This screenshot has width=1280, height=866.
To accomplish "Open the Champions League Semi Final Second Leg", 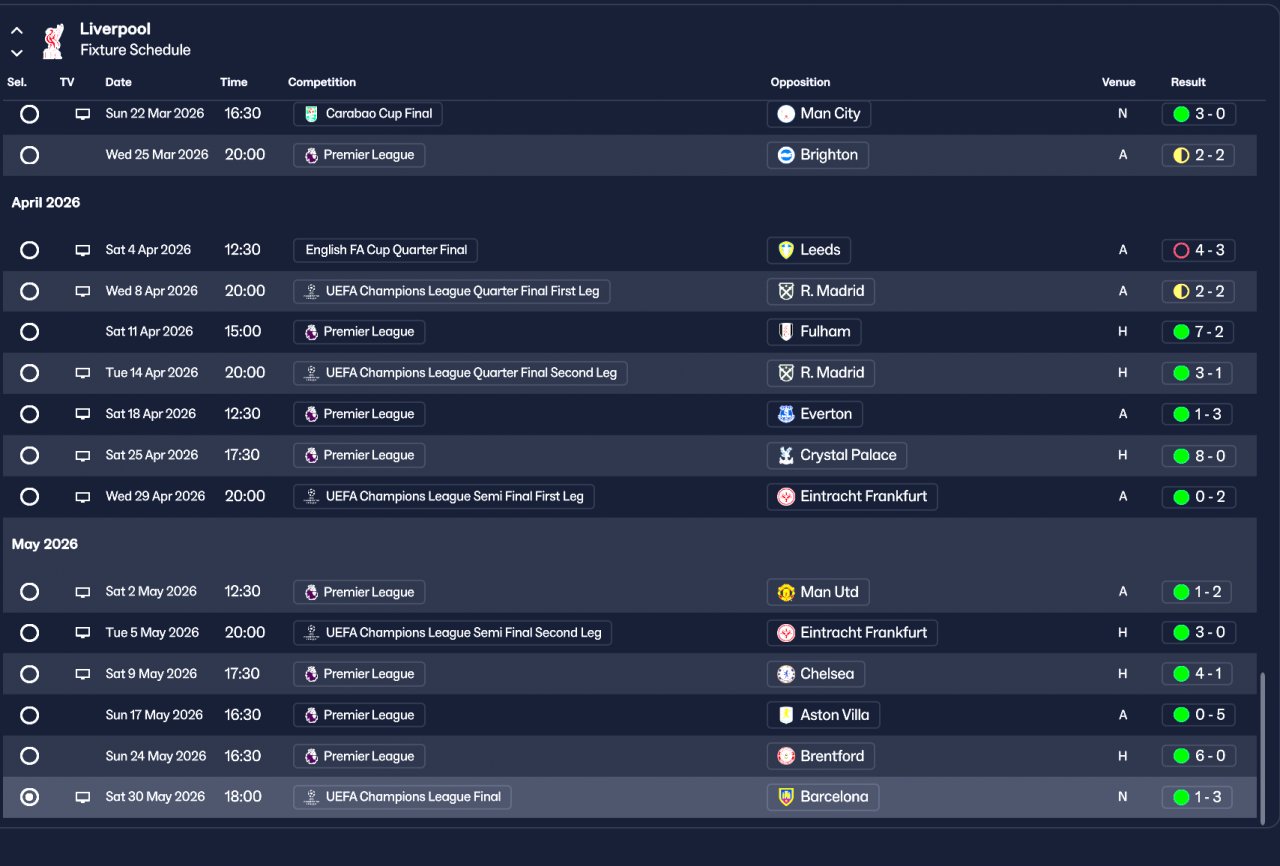I will [452, 633].
